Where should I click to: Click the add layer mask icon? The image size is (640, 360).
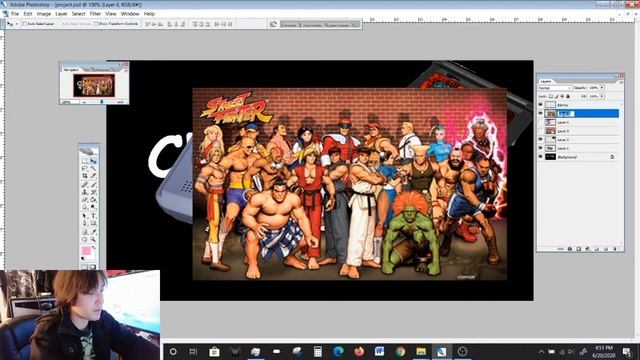579,249
